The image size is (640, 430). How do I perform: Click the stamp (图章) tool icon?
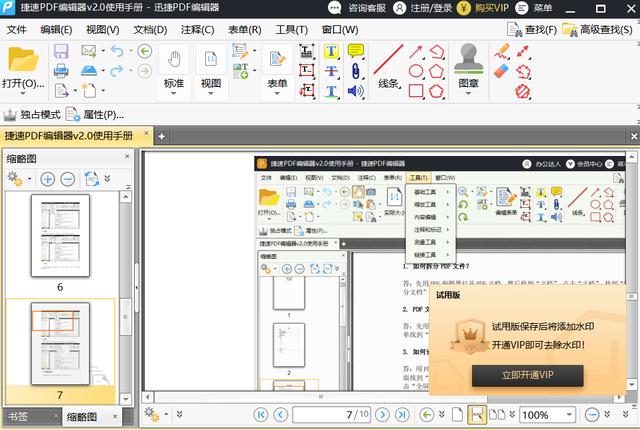pos(466,60)
